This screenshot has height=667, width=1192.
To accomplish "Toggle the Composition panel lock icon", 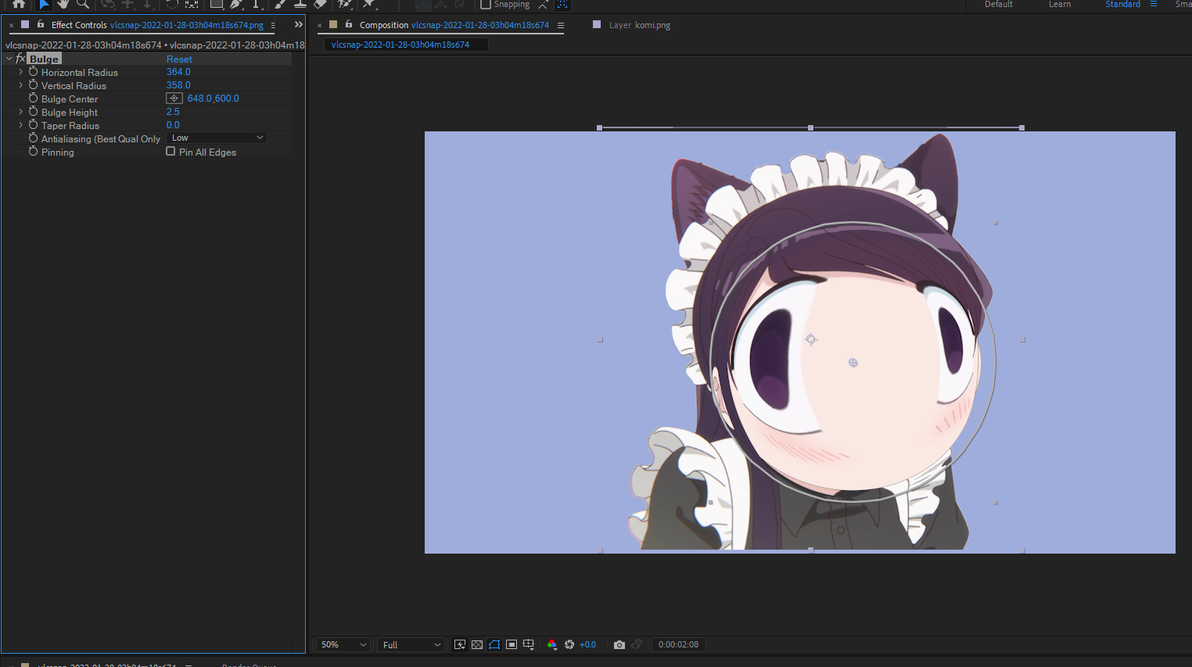I will 349,24.
